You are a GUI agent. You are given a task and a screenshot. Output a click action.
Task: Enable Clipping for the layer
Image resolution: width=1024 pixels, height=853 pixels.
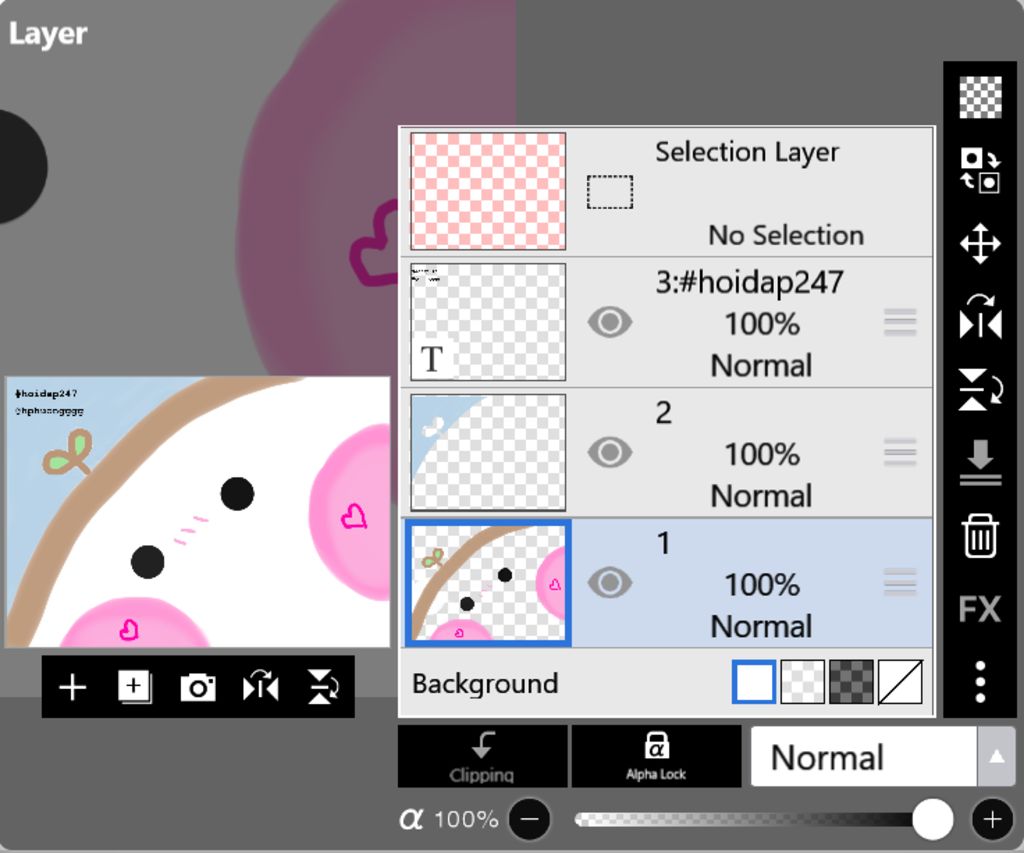483,756
